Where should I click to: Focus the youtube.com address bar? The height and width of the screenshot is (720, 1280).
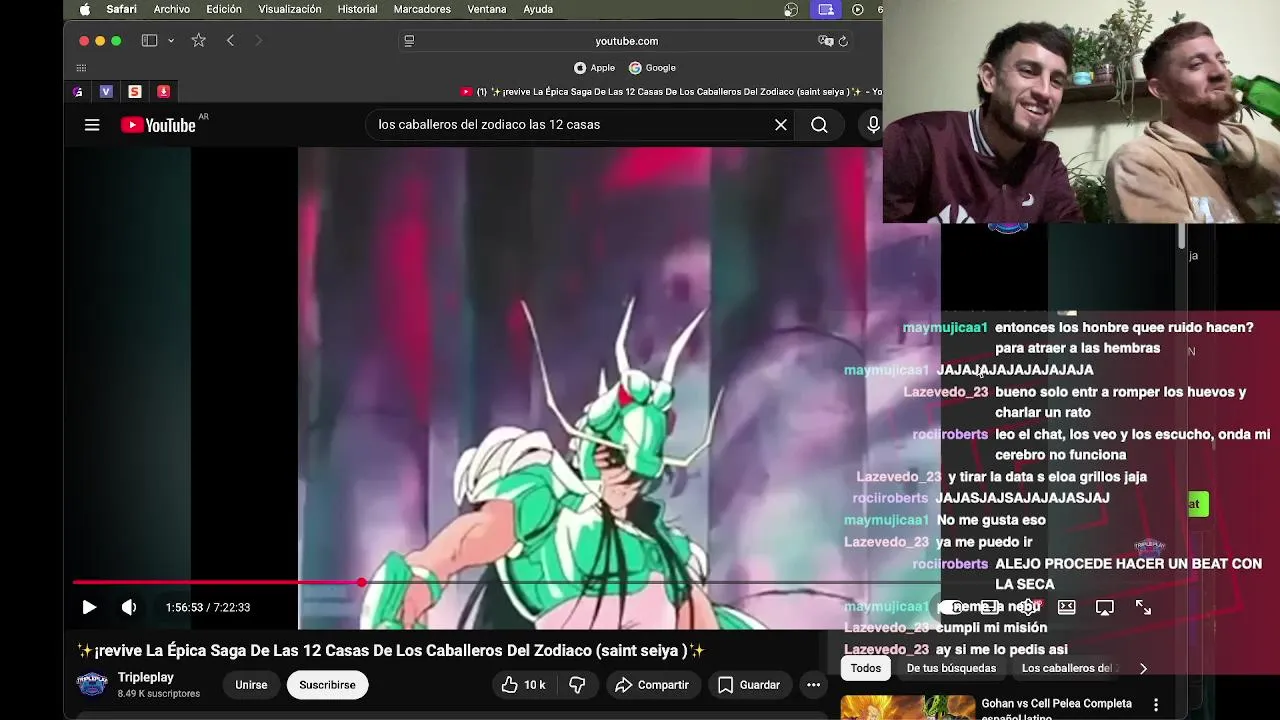[626, 41]
